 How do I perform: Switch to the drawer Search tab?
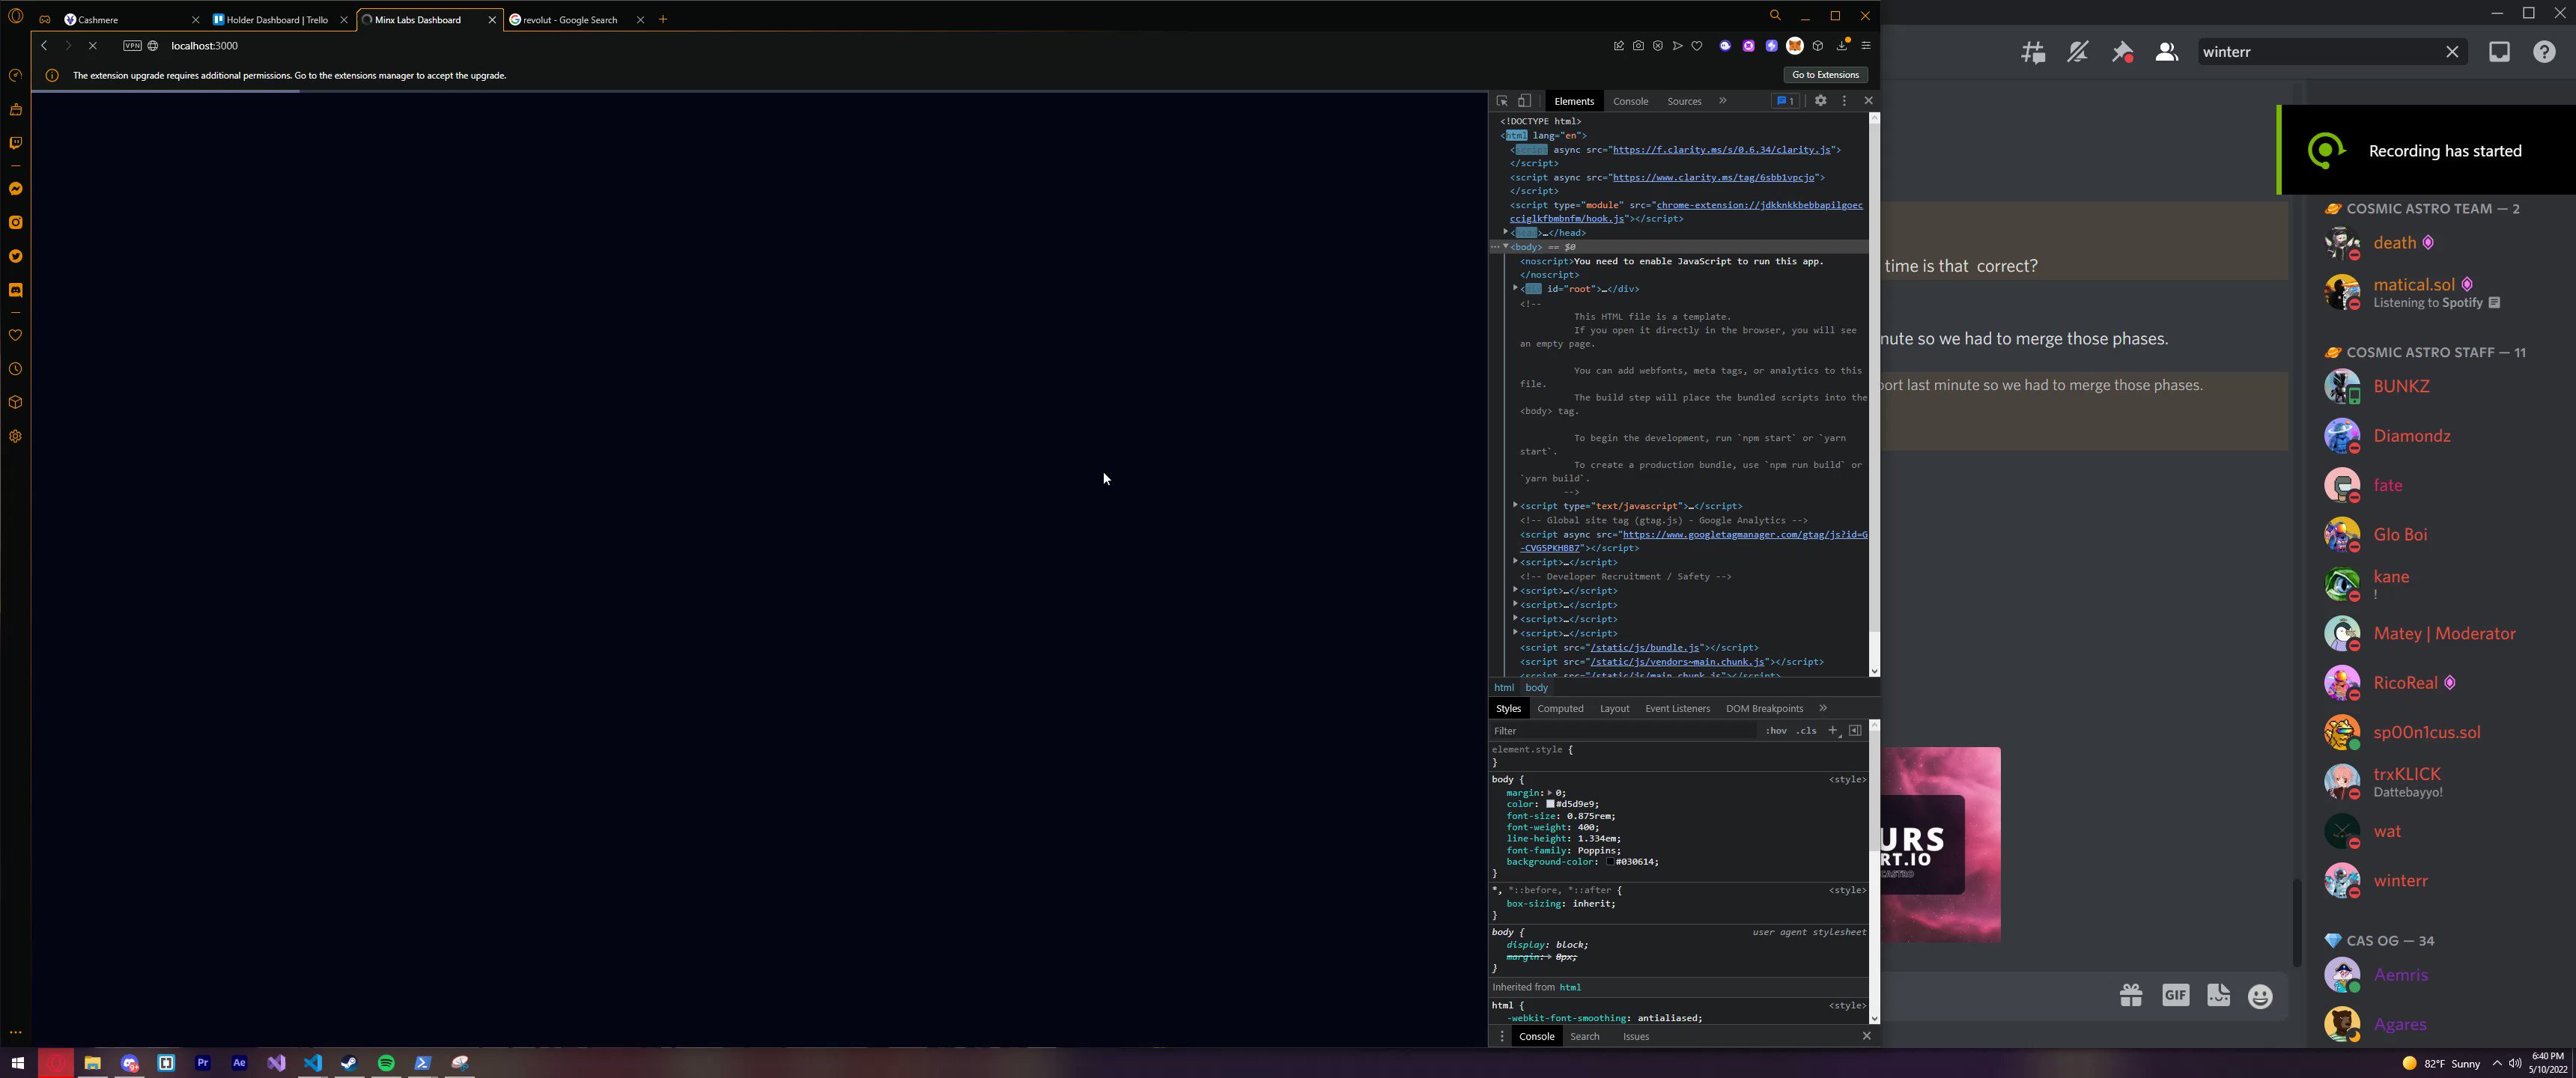tap(1584, 1037)
